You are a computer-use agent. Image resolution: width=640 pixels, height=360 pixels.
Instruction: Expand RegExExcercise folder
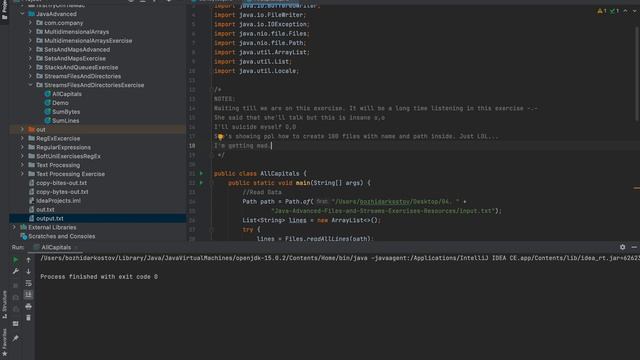[22, 138]
